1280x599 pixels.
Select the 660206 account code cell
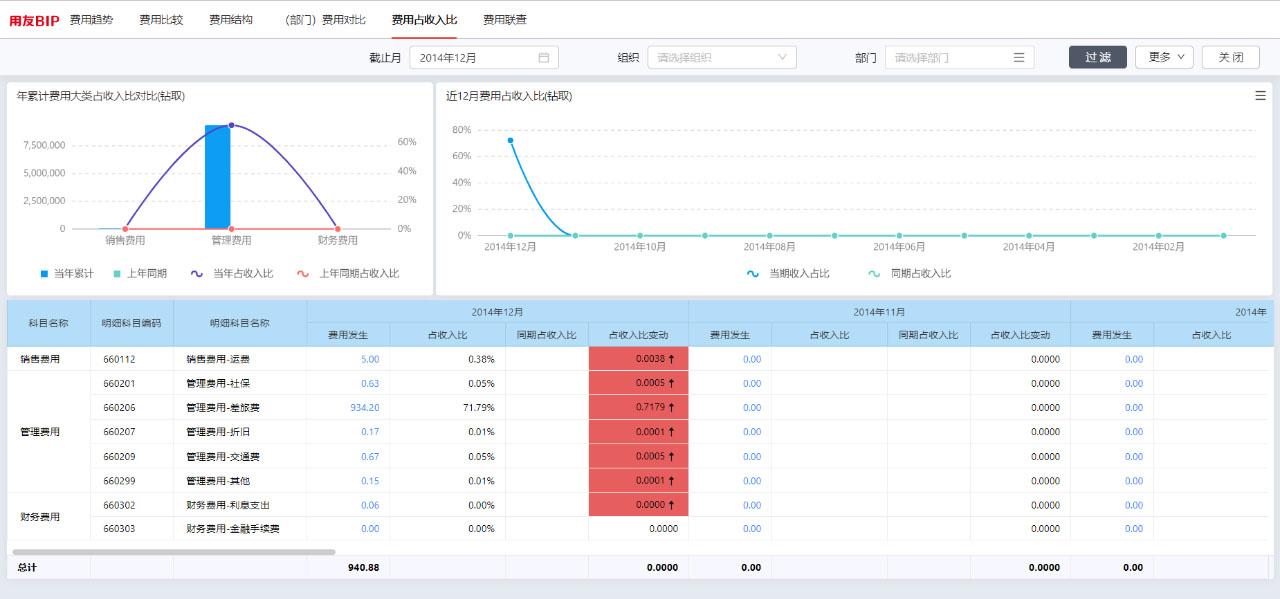point(132,408)
